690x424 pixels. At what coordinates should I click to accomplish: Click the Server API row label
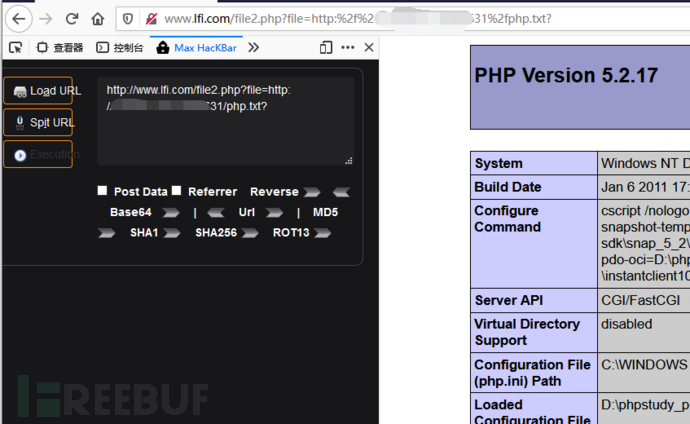509,300
